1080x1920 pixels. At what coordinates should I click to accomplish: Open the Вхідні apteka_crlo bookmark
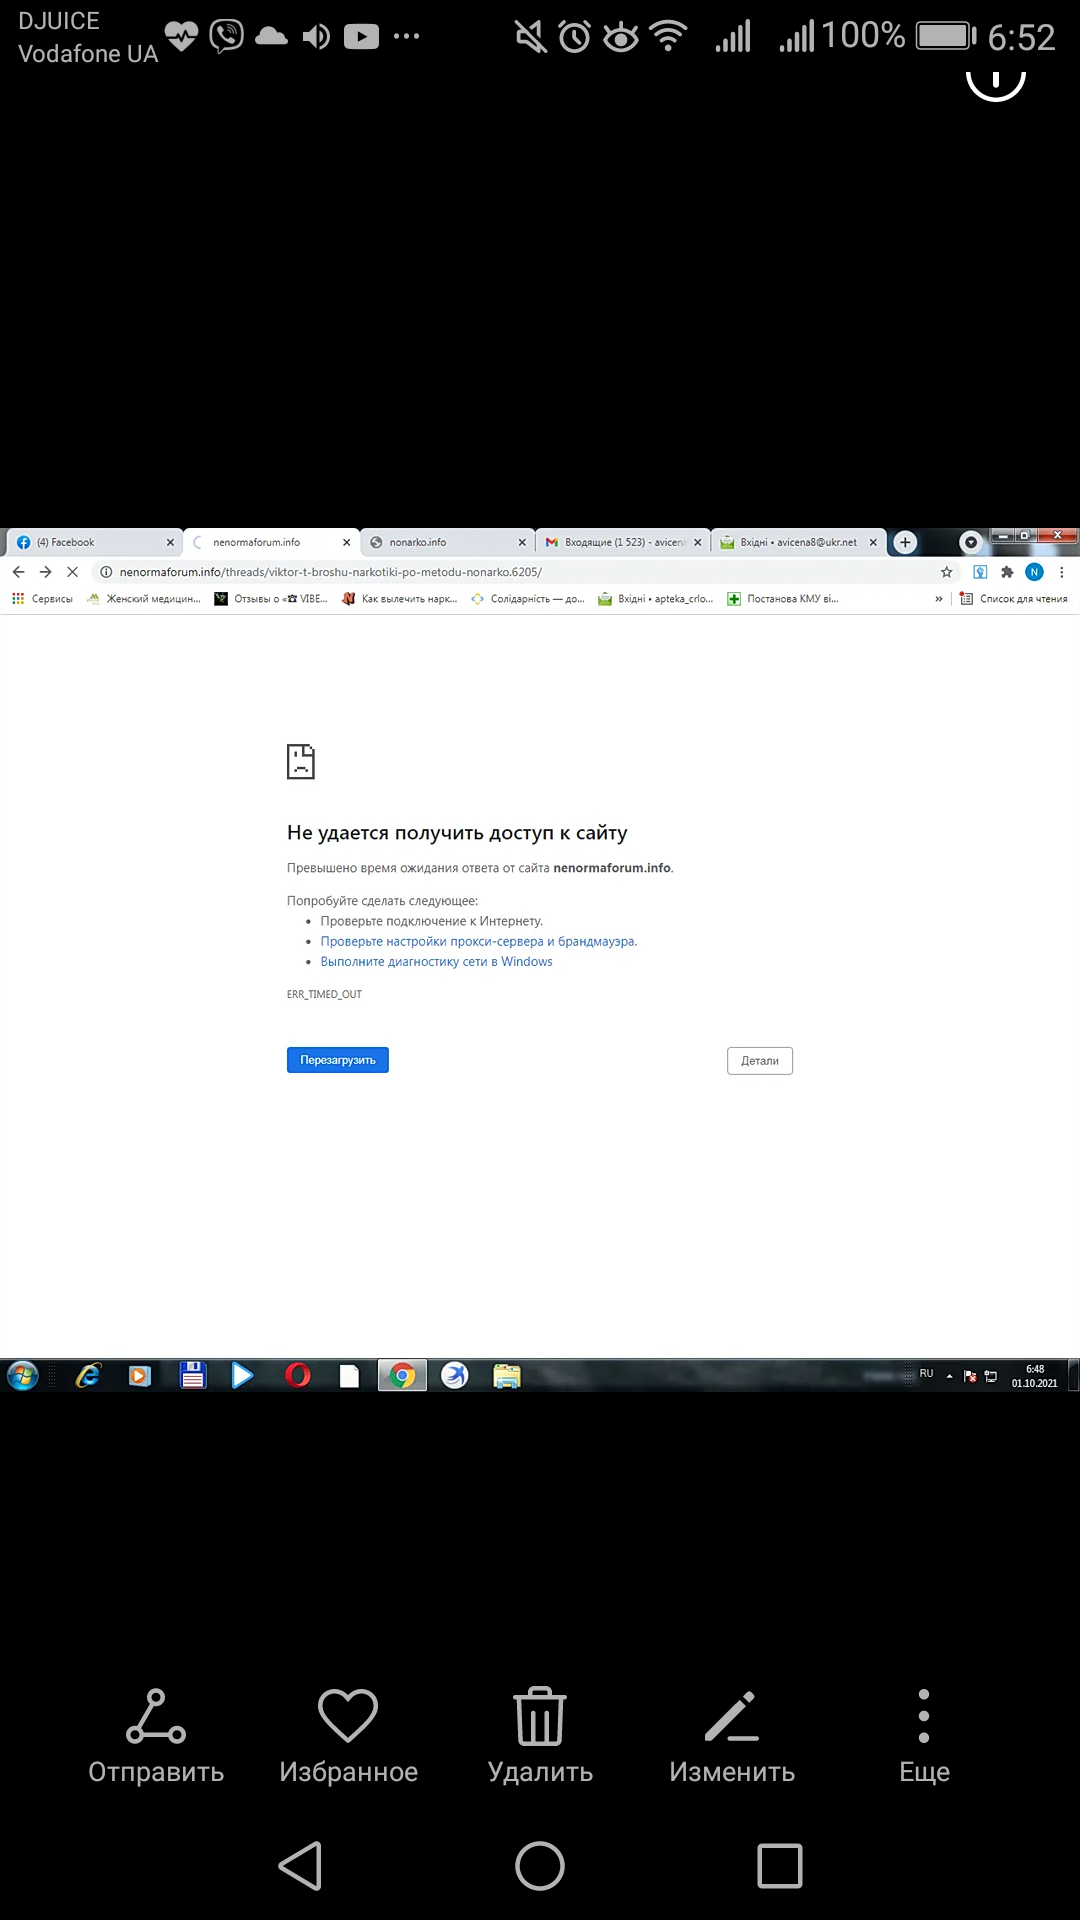click(655, 598)
